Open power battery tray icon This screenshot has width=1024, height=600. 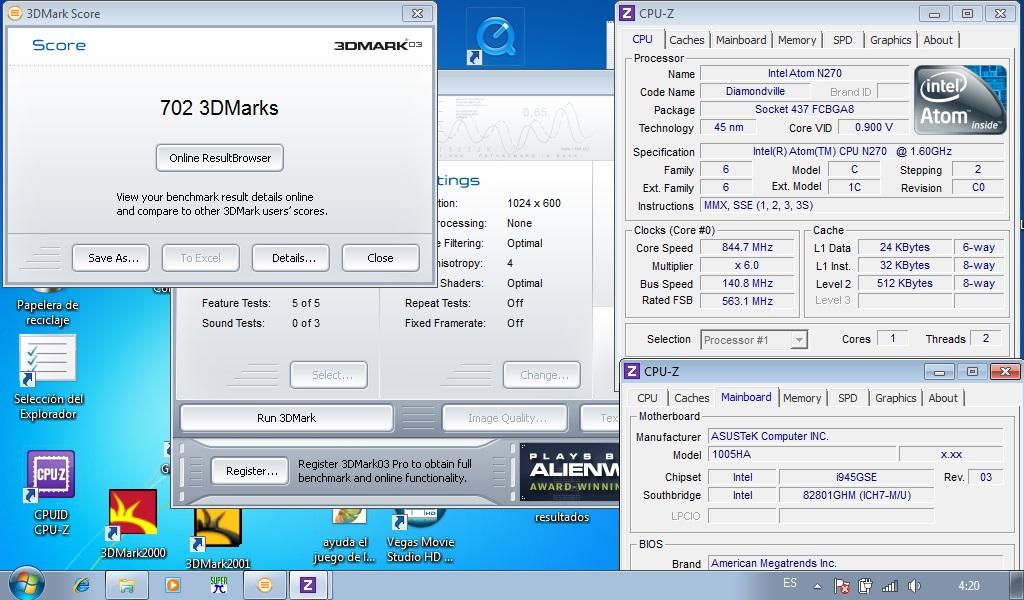point(865,586)
